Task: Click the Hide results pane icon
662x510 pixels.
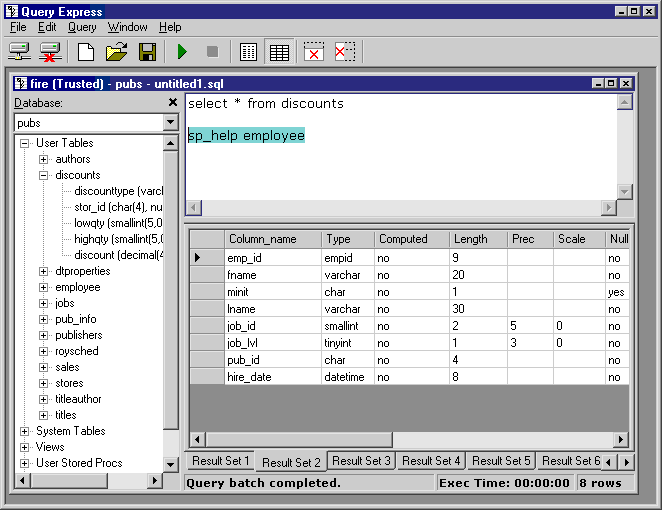Action: (314, 52)
